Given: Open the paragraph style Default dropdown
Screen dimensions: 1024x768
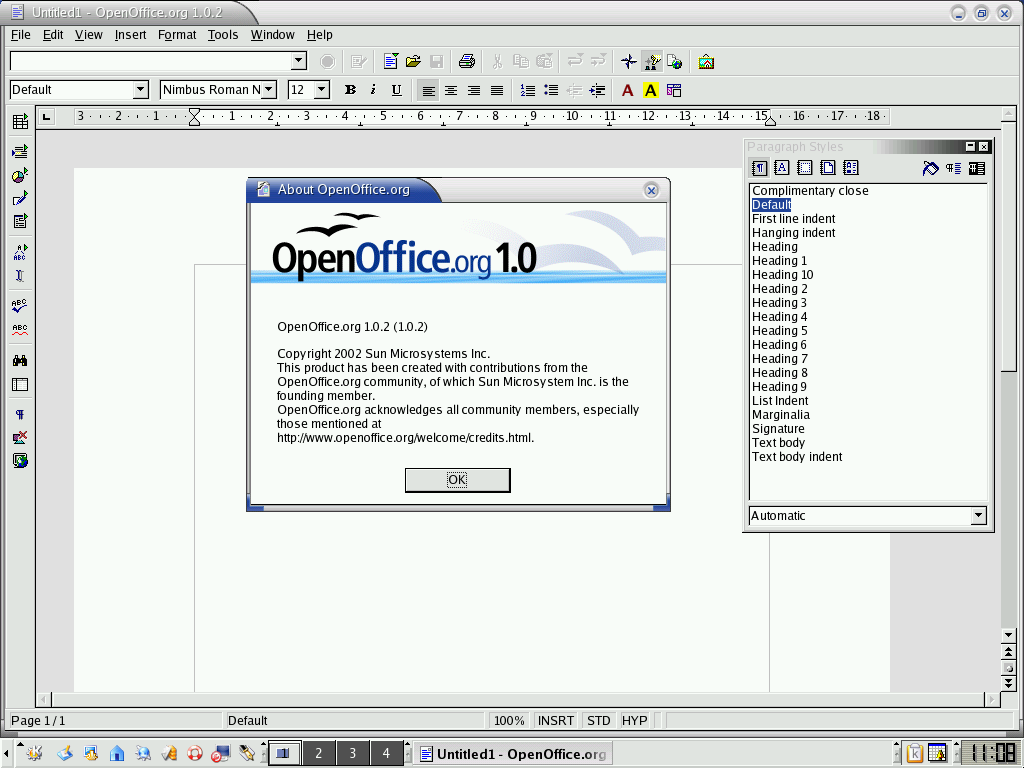Looking at the screenshot, I should pos(140,89).
